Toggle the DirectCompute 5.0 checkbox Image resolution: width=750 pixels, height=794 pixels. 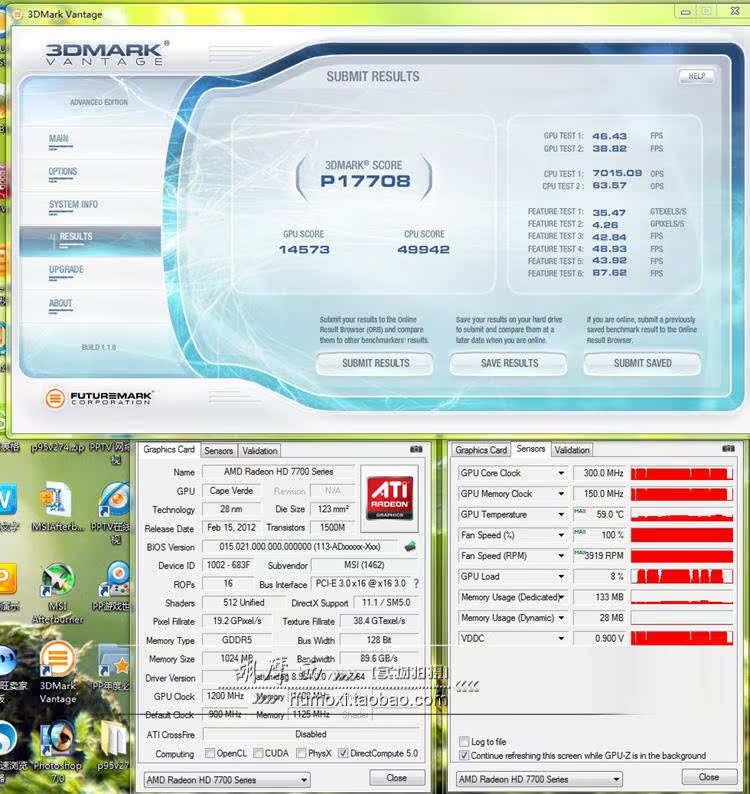tap(343, 753)
